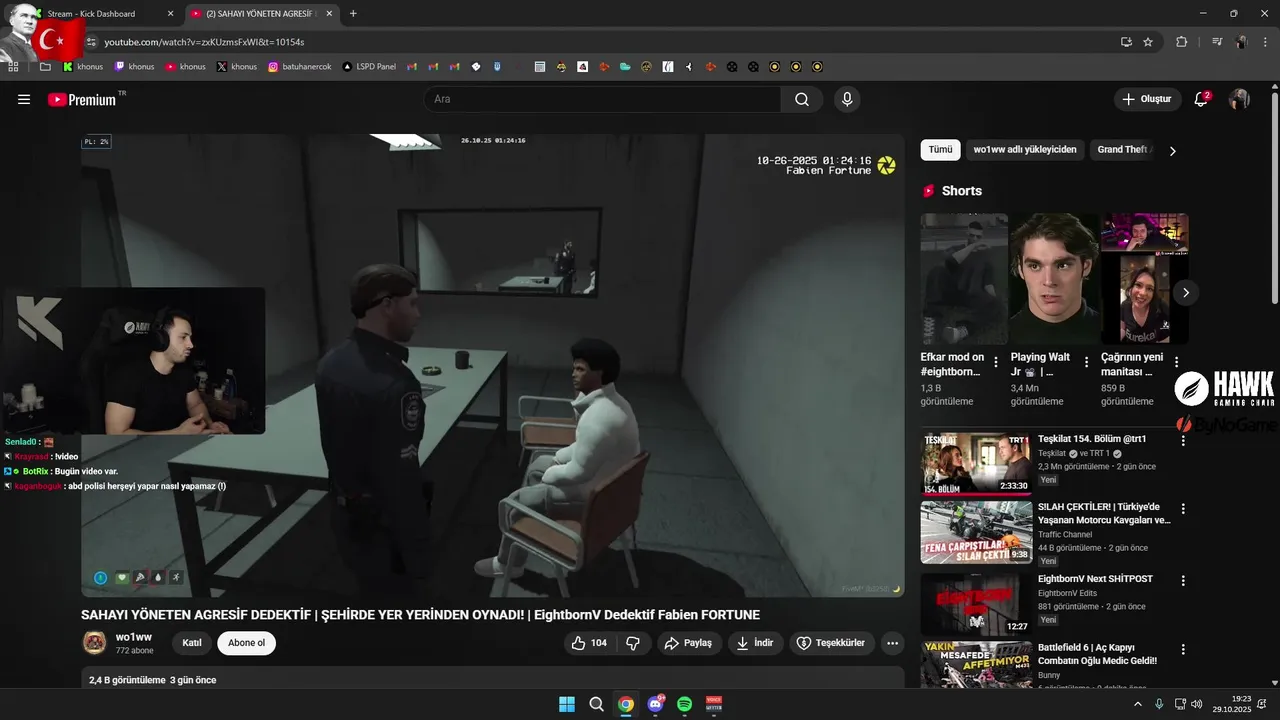
Task: Open the X khonus bookmark
Action: (x=237, y=67)
